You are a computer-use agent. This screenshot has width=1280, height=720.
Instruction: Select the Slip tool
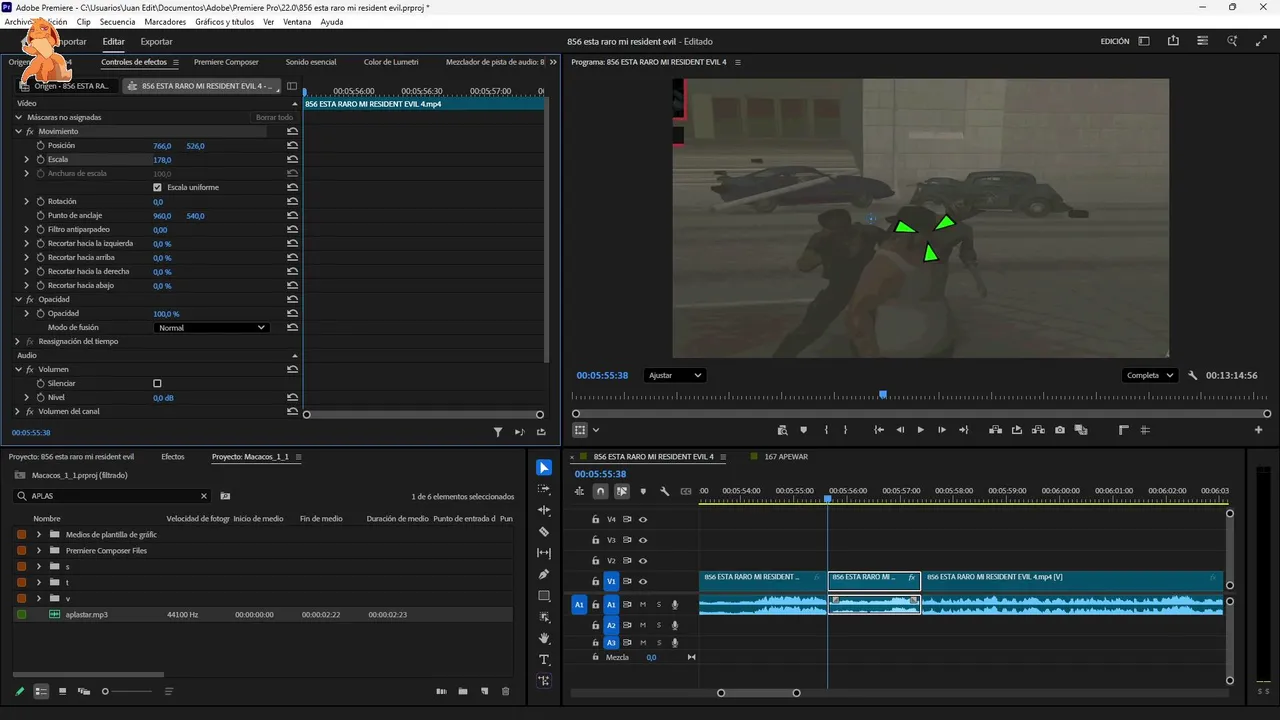[544, 553]
